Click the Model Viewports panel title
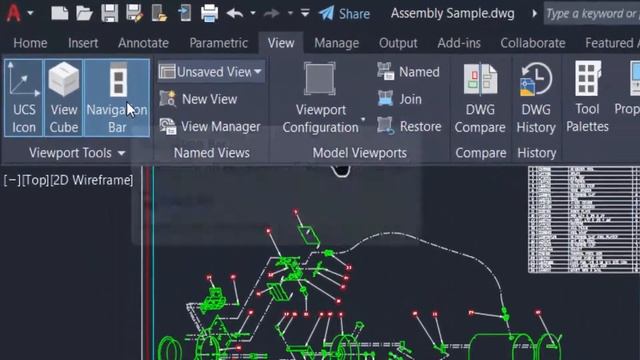 (x=360, y=153)
